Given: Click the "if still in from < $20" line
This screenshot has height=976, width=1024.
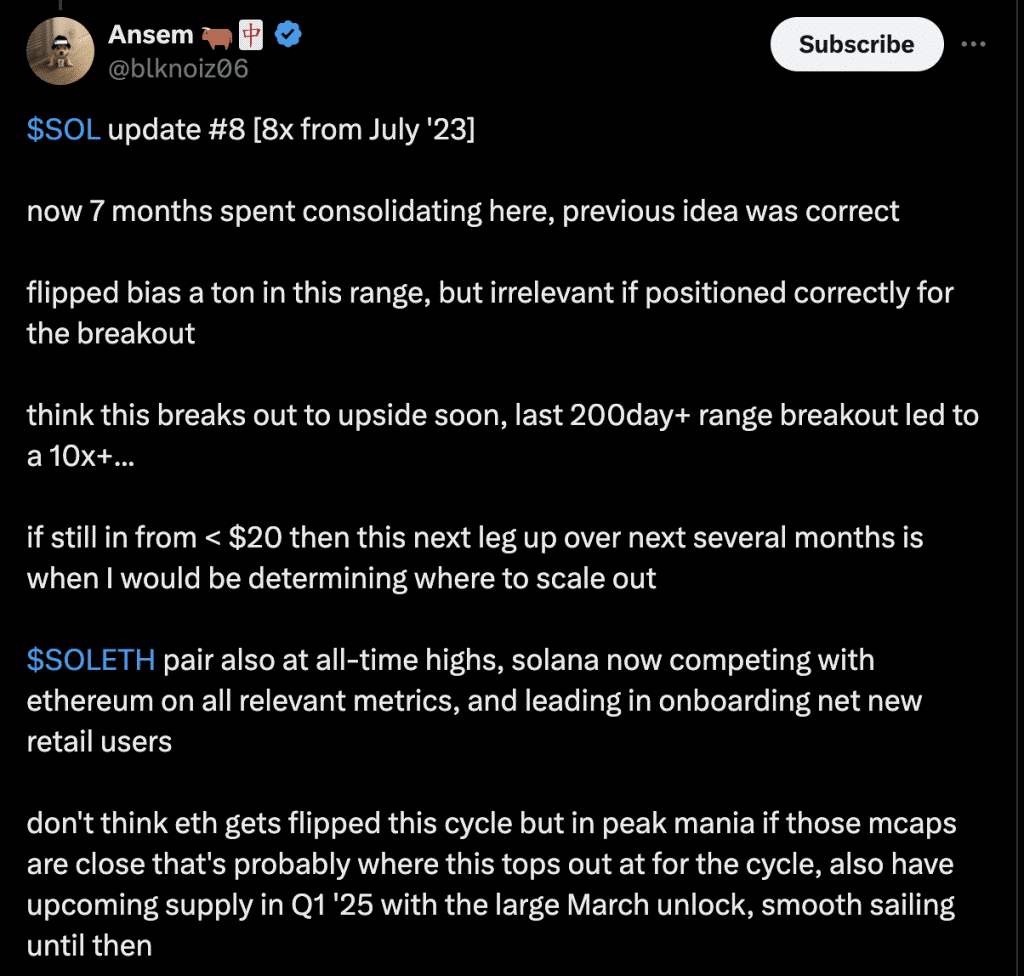Looking at the screenshot, I should 475,538.
